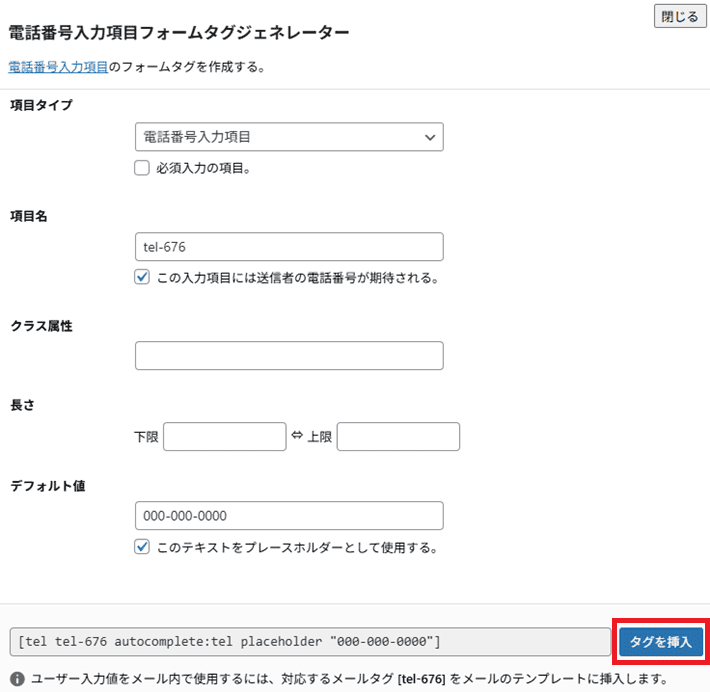Click the 電話番号入力項目フォームタグジェネレーター heading

tap(179, 33)
